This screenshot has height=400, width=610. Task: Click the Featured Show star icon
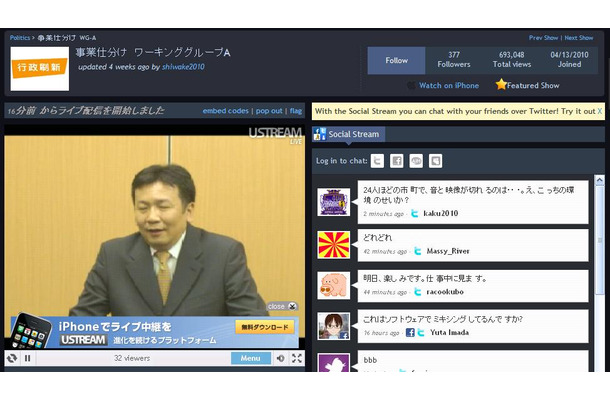point(501,84)
